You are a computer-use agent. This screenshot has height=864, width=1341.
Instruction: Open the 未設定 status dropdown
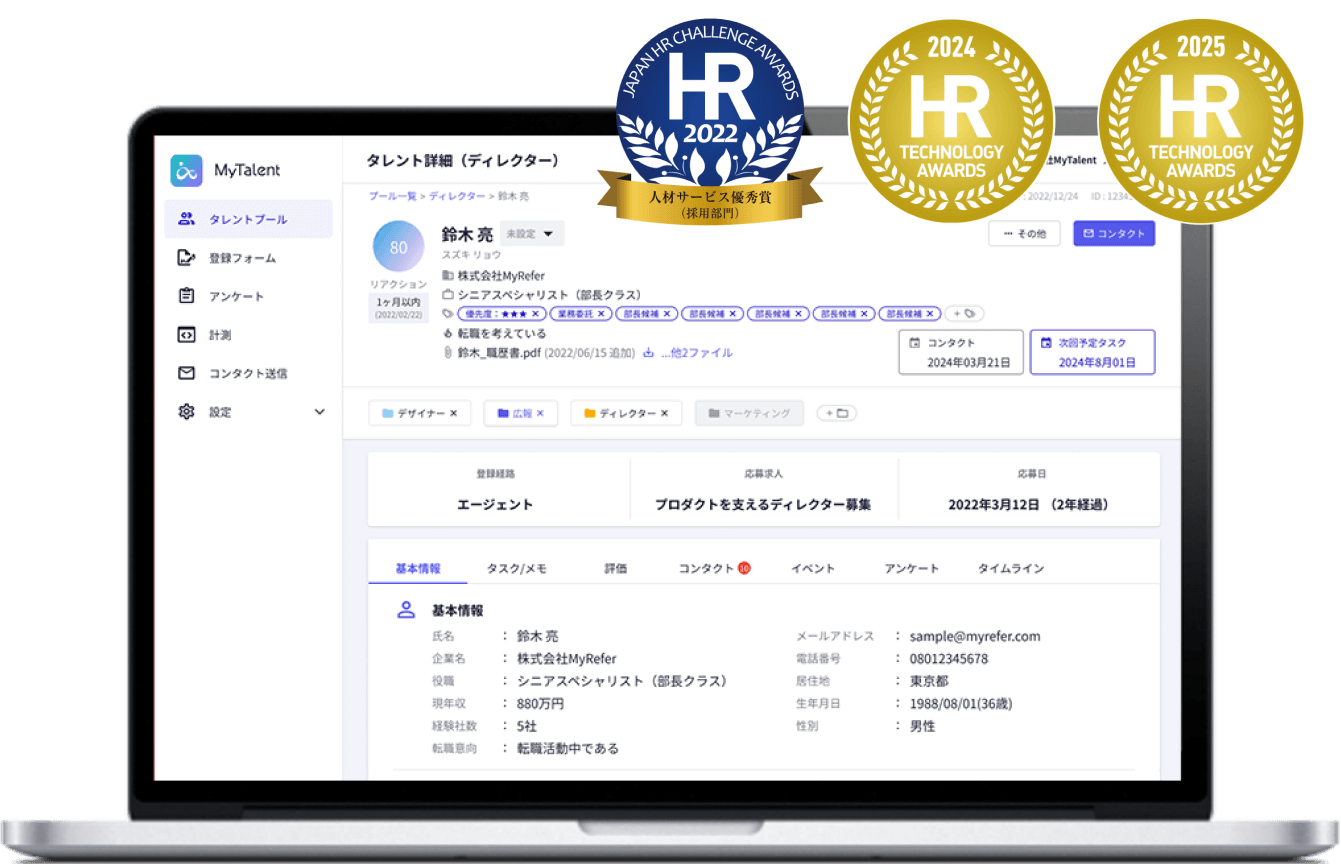point(532,233)
